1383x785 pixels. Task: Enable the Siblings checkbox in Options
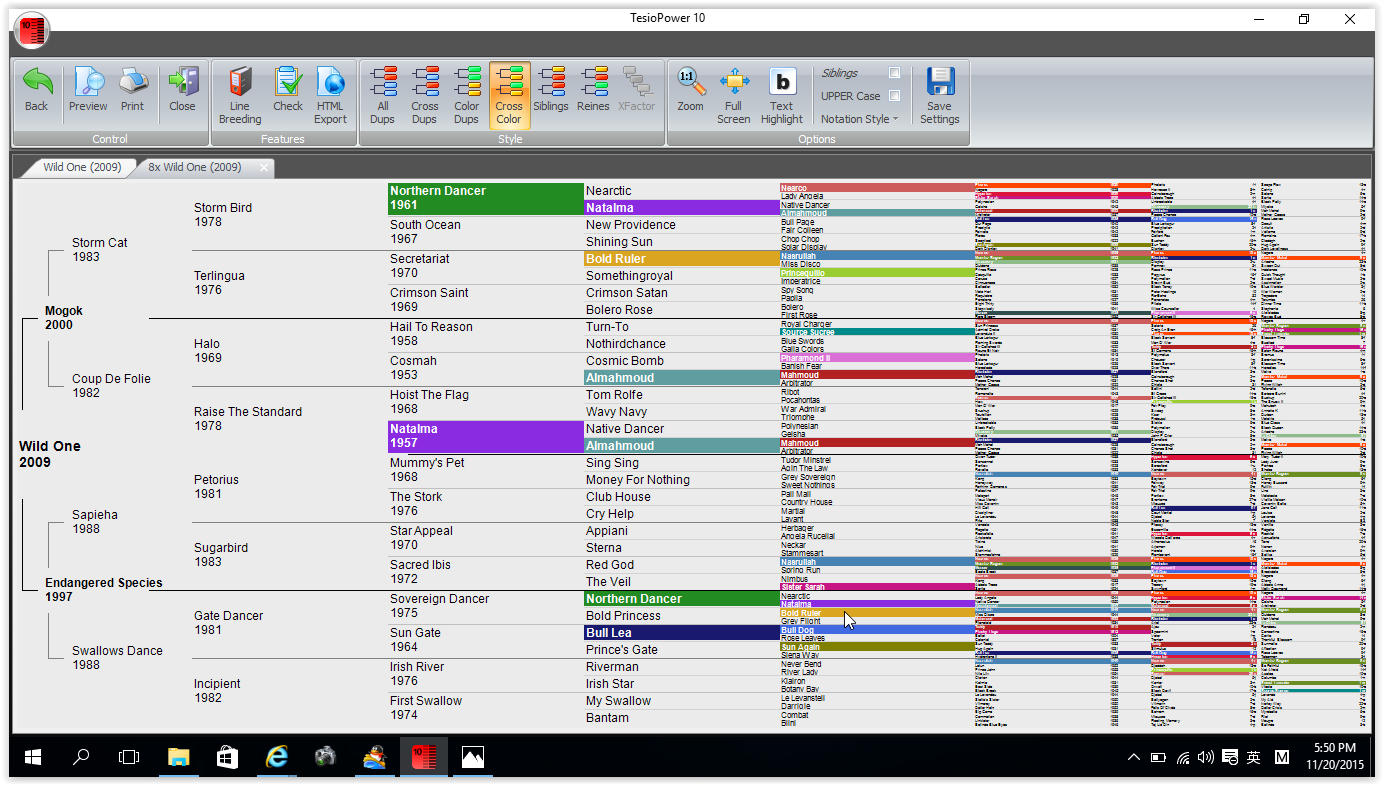(x=894, y=73)
